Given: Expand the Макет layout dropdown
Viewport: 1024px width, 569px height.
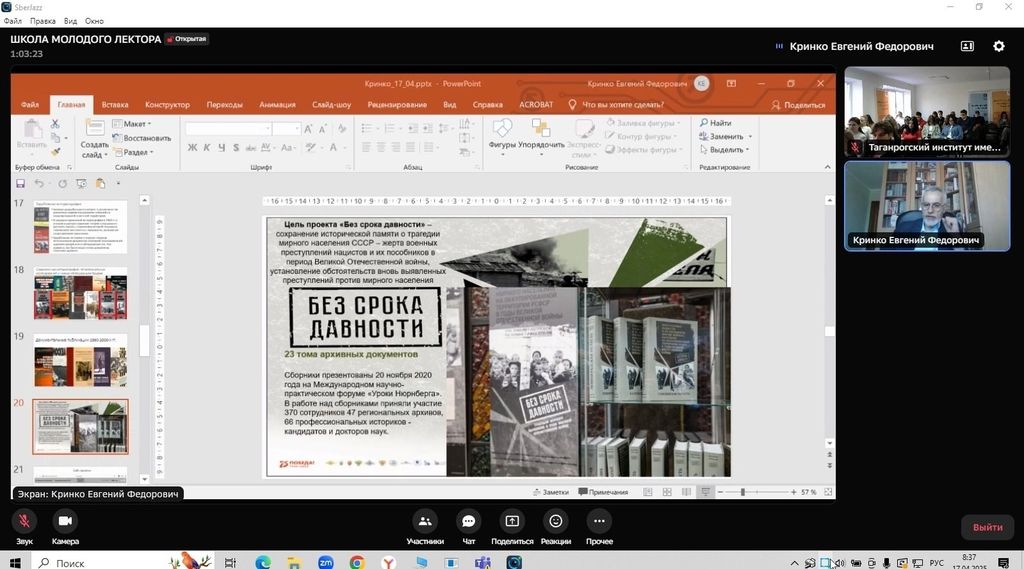Looking at the screenshot, I should 131,124.
